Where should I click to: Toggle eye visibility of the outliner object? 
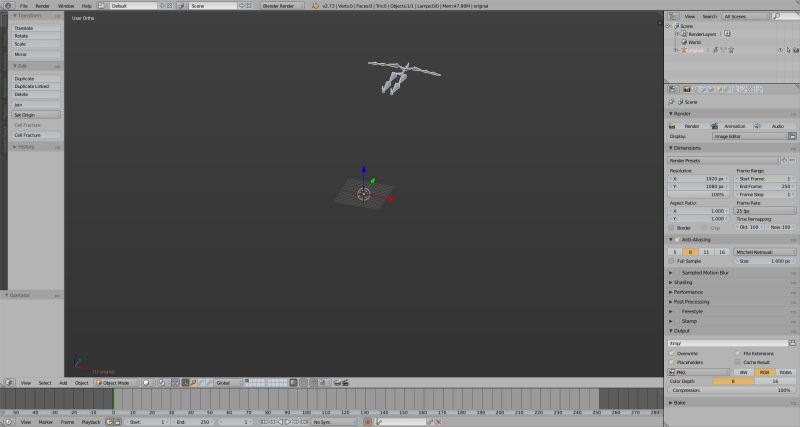(780, 50)
